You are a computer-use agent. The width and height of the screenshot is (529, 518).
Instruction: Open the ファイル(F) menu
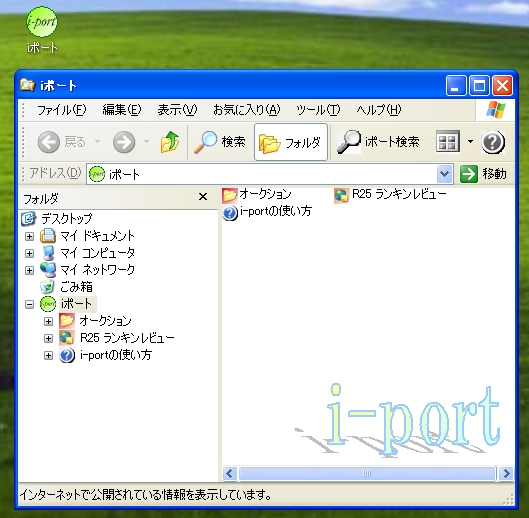point(61,110)
